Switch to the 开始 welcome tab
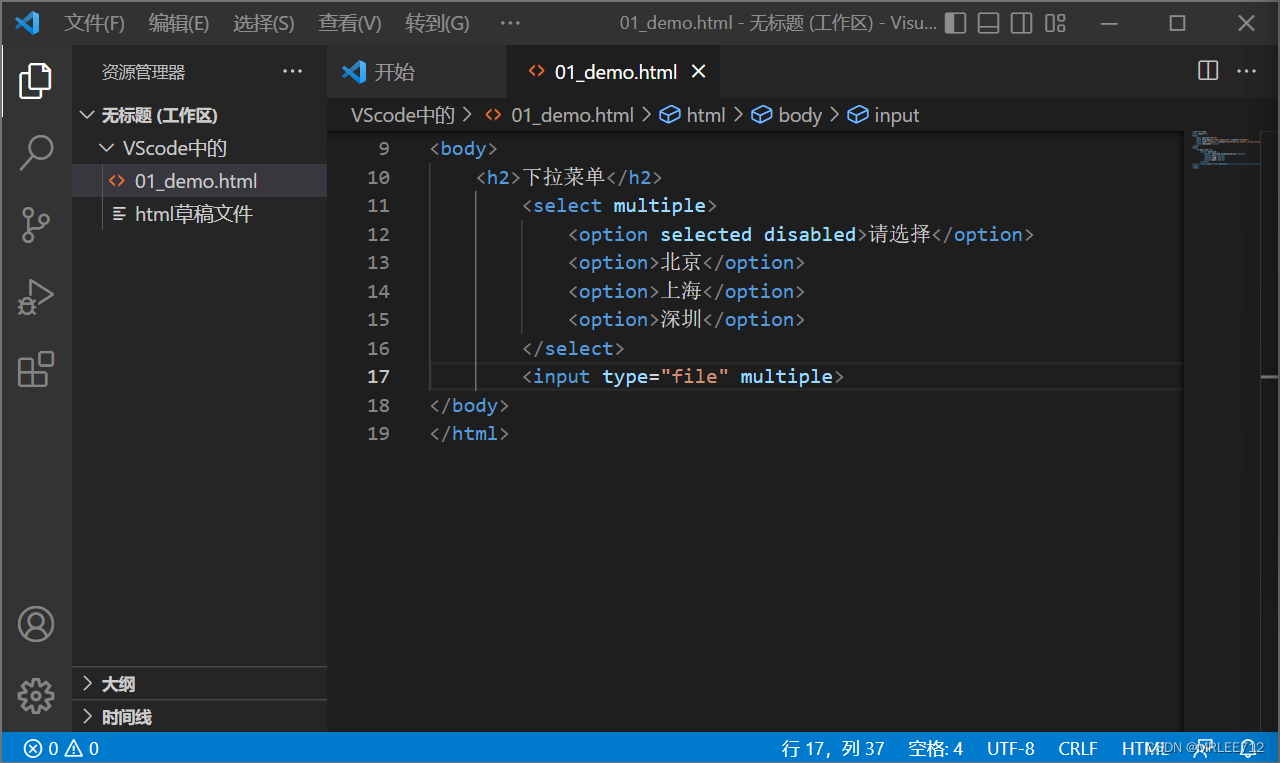The image size is (1280, 763). [417, 71]
